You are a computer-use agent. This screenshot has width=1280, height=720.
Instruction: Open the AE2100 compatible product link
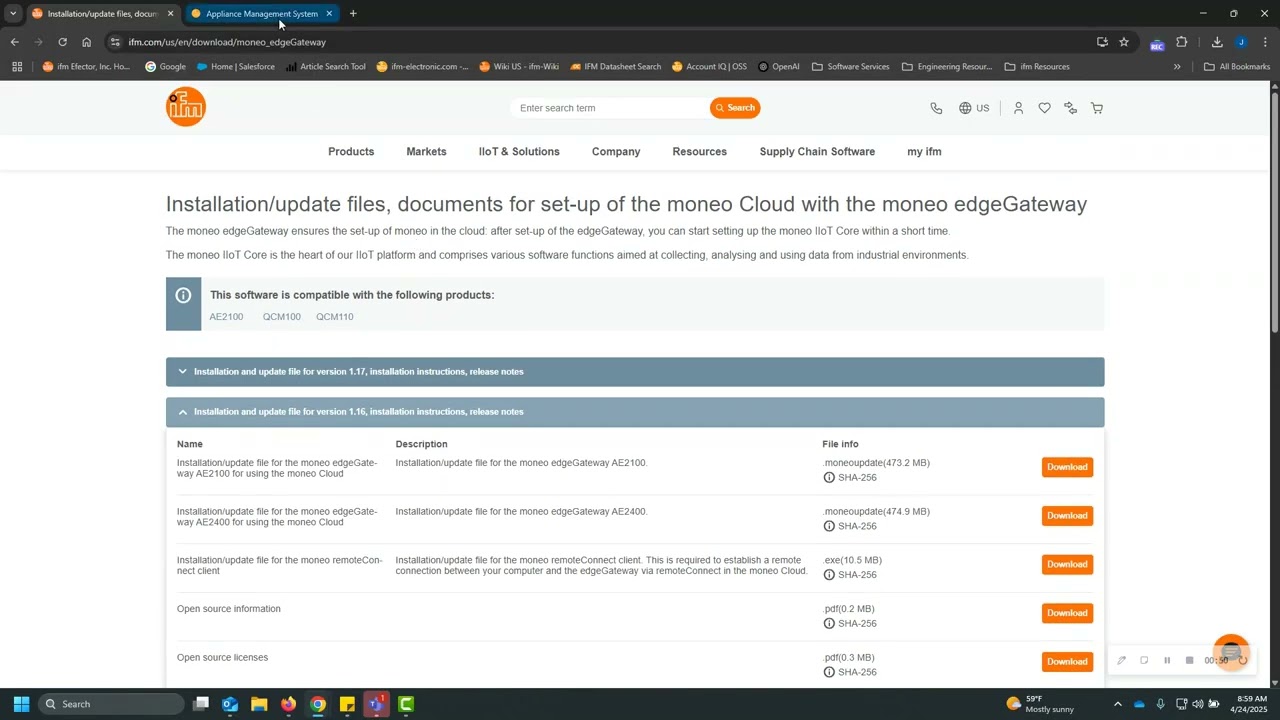(226, 317)
